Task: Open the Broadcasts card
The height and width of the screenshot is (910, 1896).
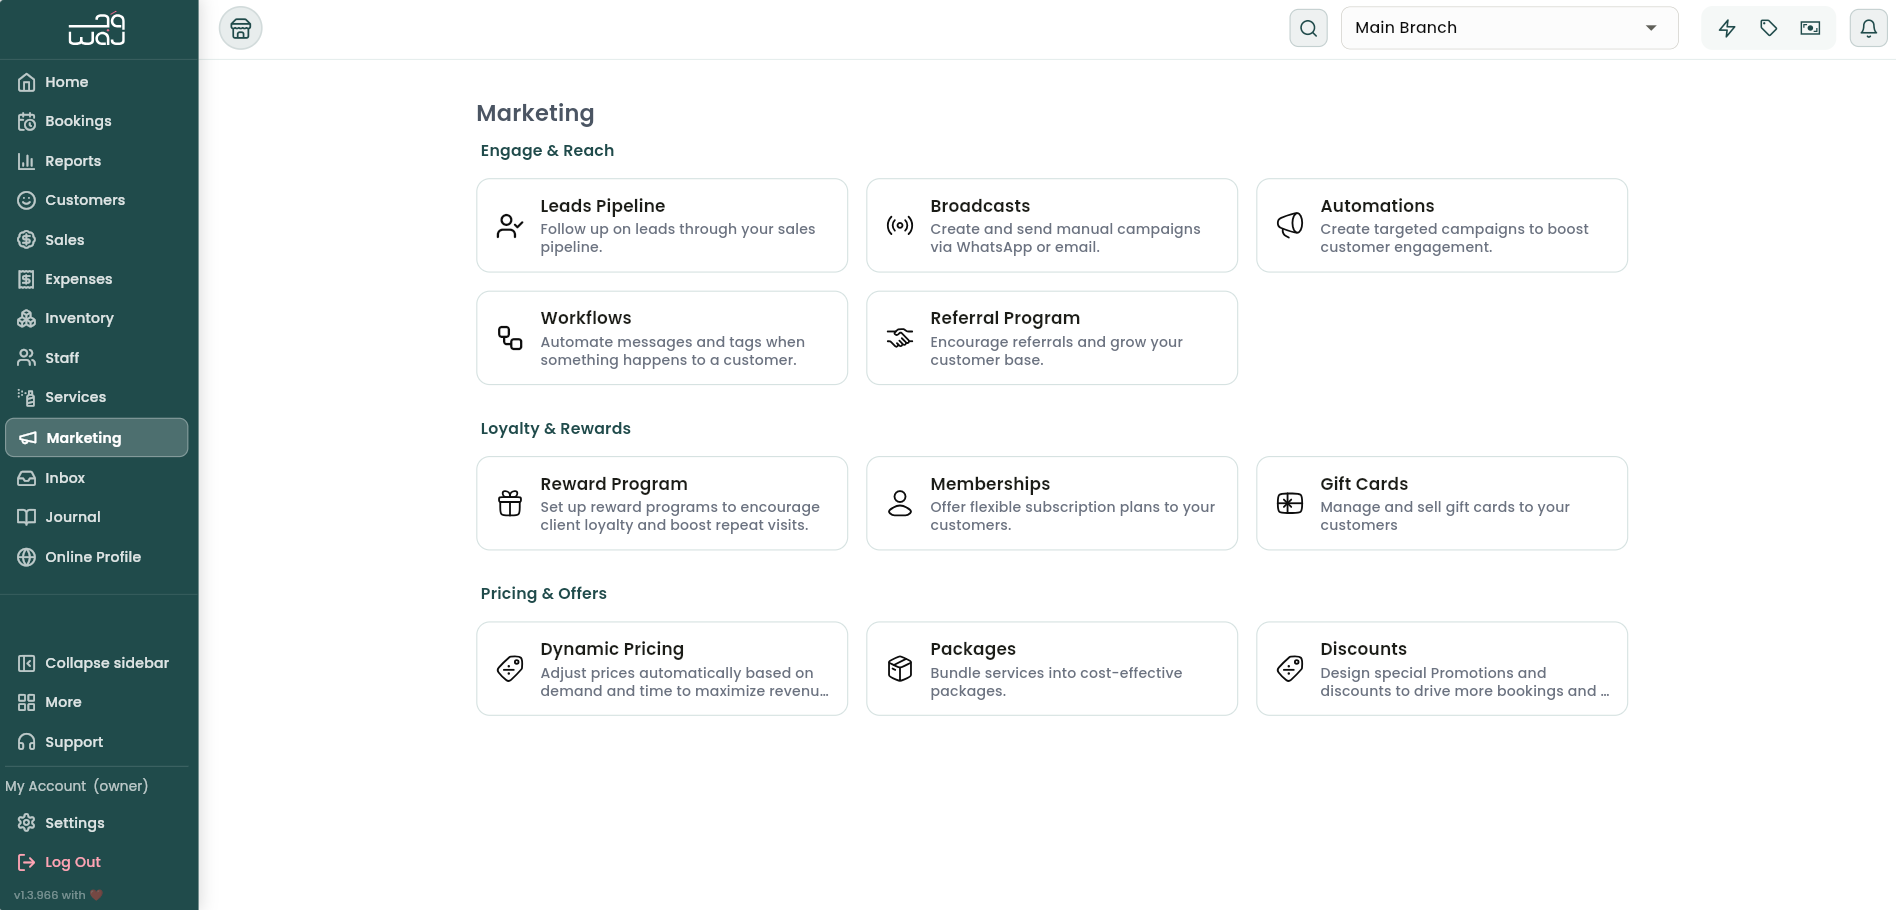Action: pyautogui.click(x=1052, y=225)
